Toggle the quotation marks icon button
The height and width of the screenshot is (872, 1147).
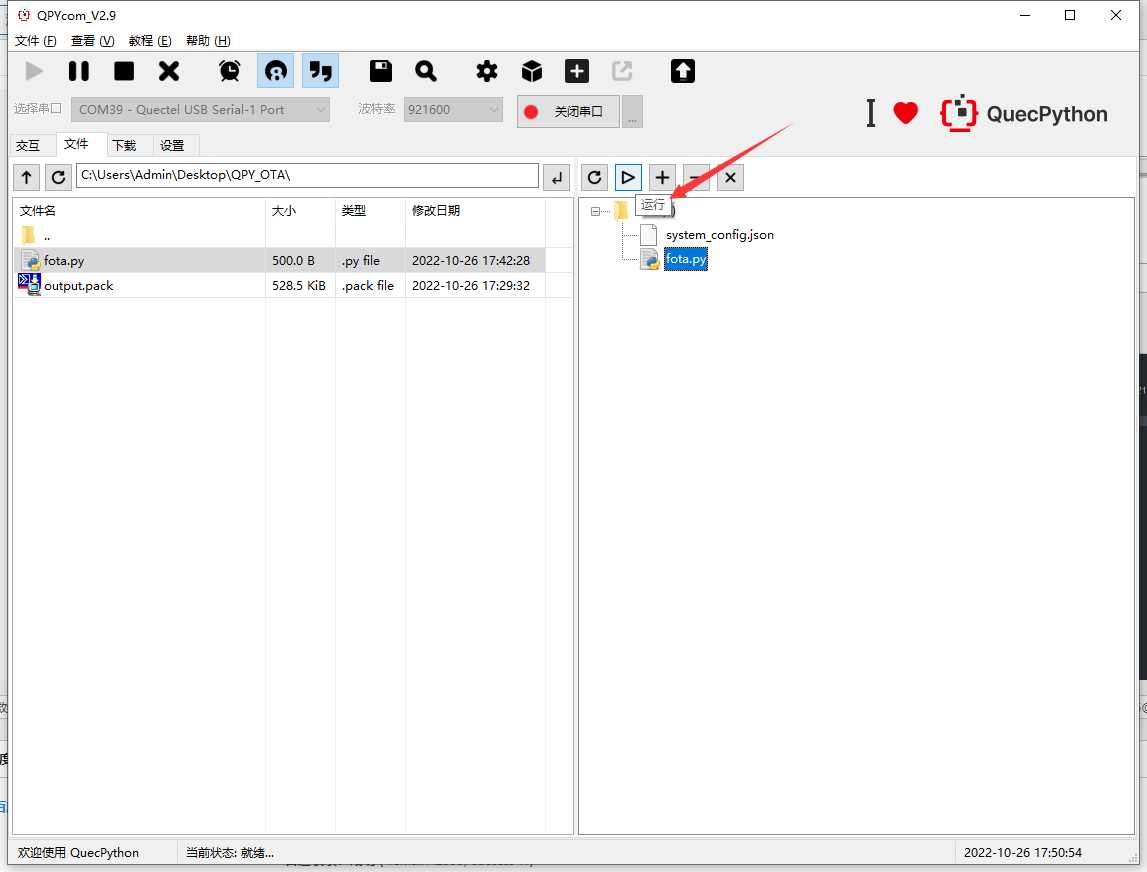[320, 71]
